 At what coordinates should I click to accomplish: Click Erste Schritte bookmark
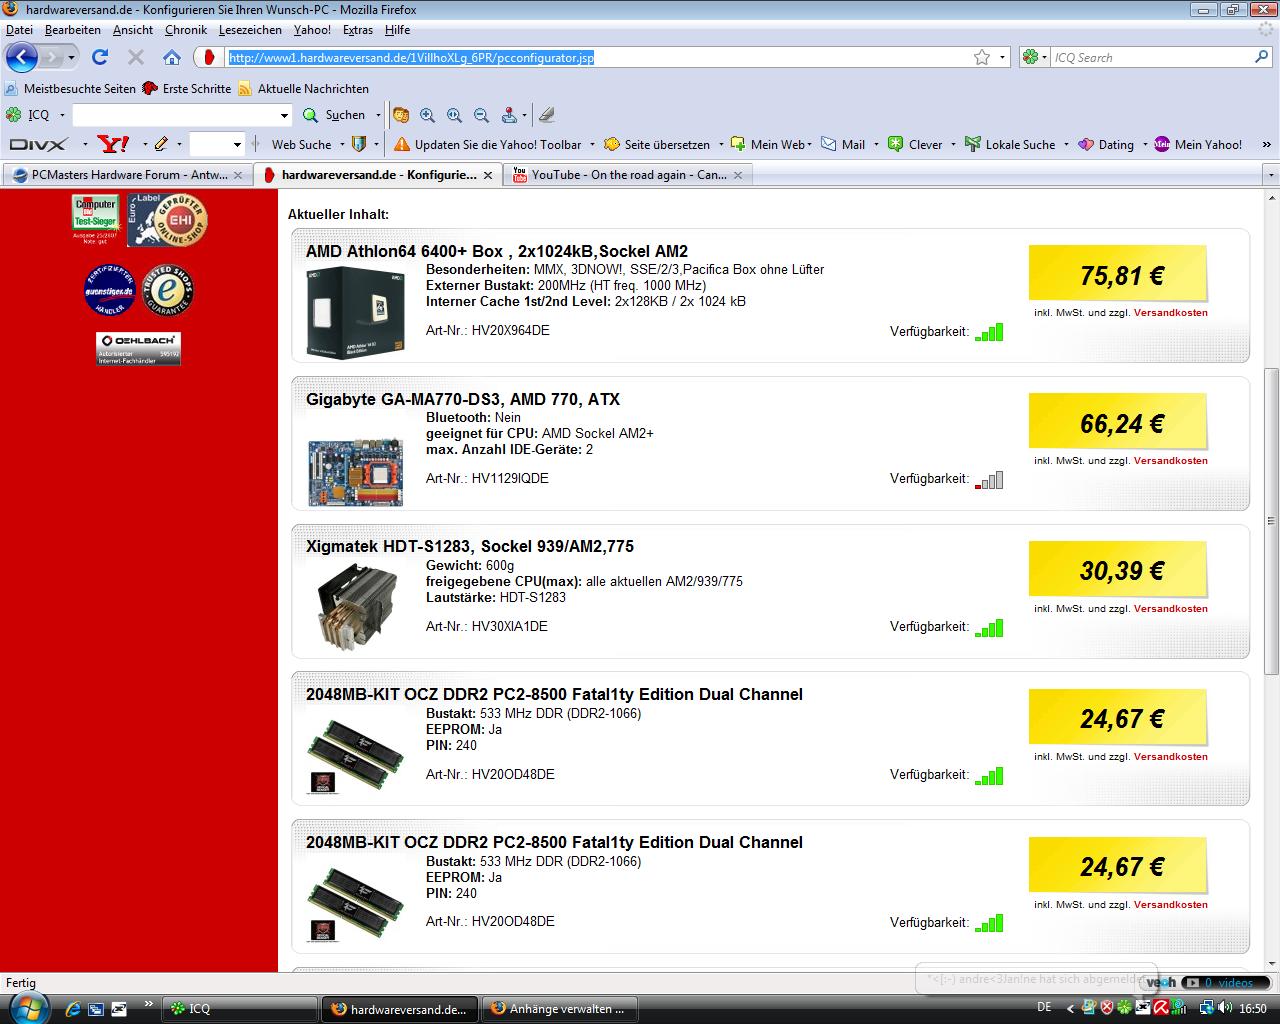click(187, 88)
